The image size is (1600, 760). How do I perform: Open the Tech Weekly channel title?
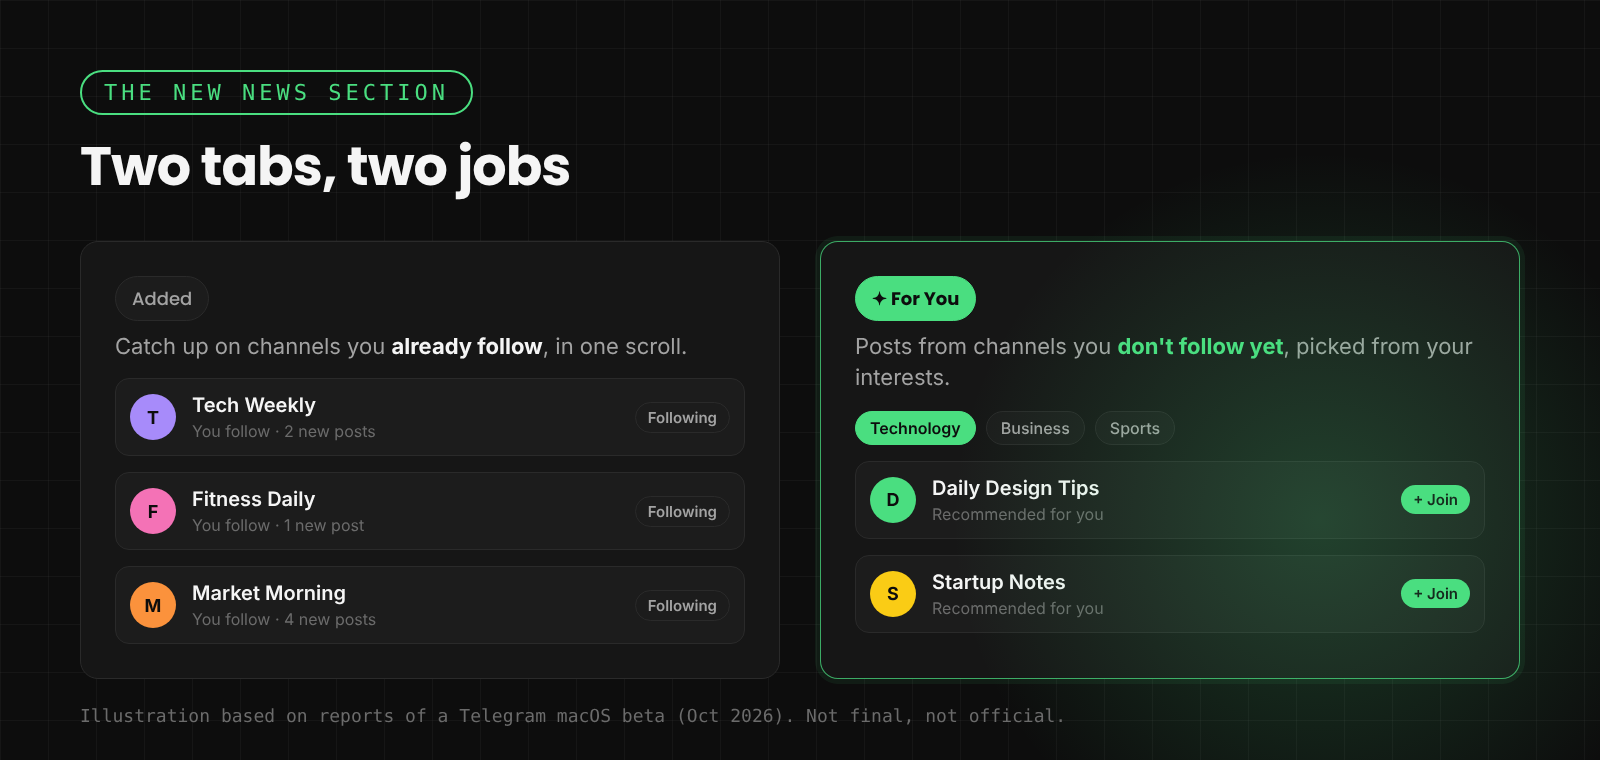pyautogui.click(x=254, y=405)
